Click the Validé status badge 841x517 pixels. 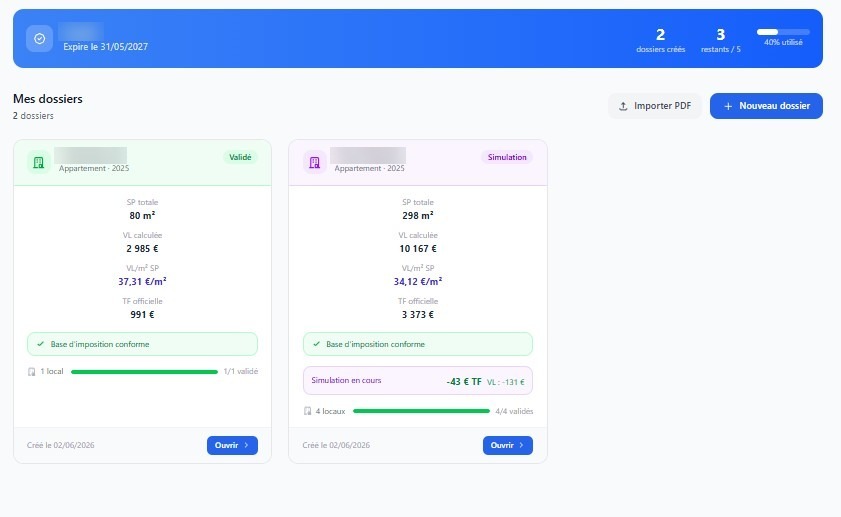[240, 157]
